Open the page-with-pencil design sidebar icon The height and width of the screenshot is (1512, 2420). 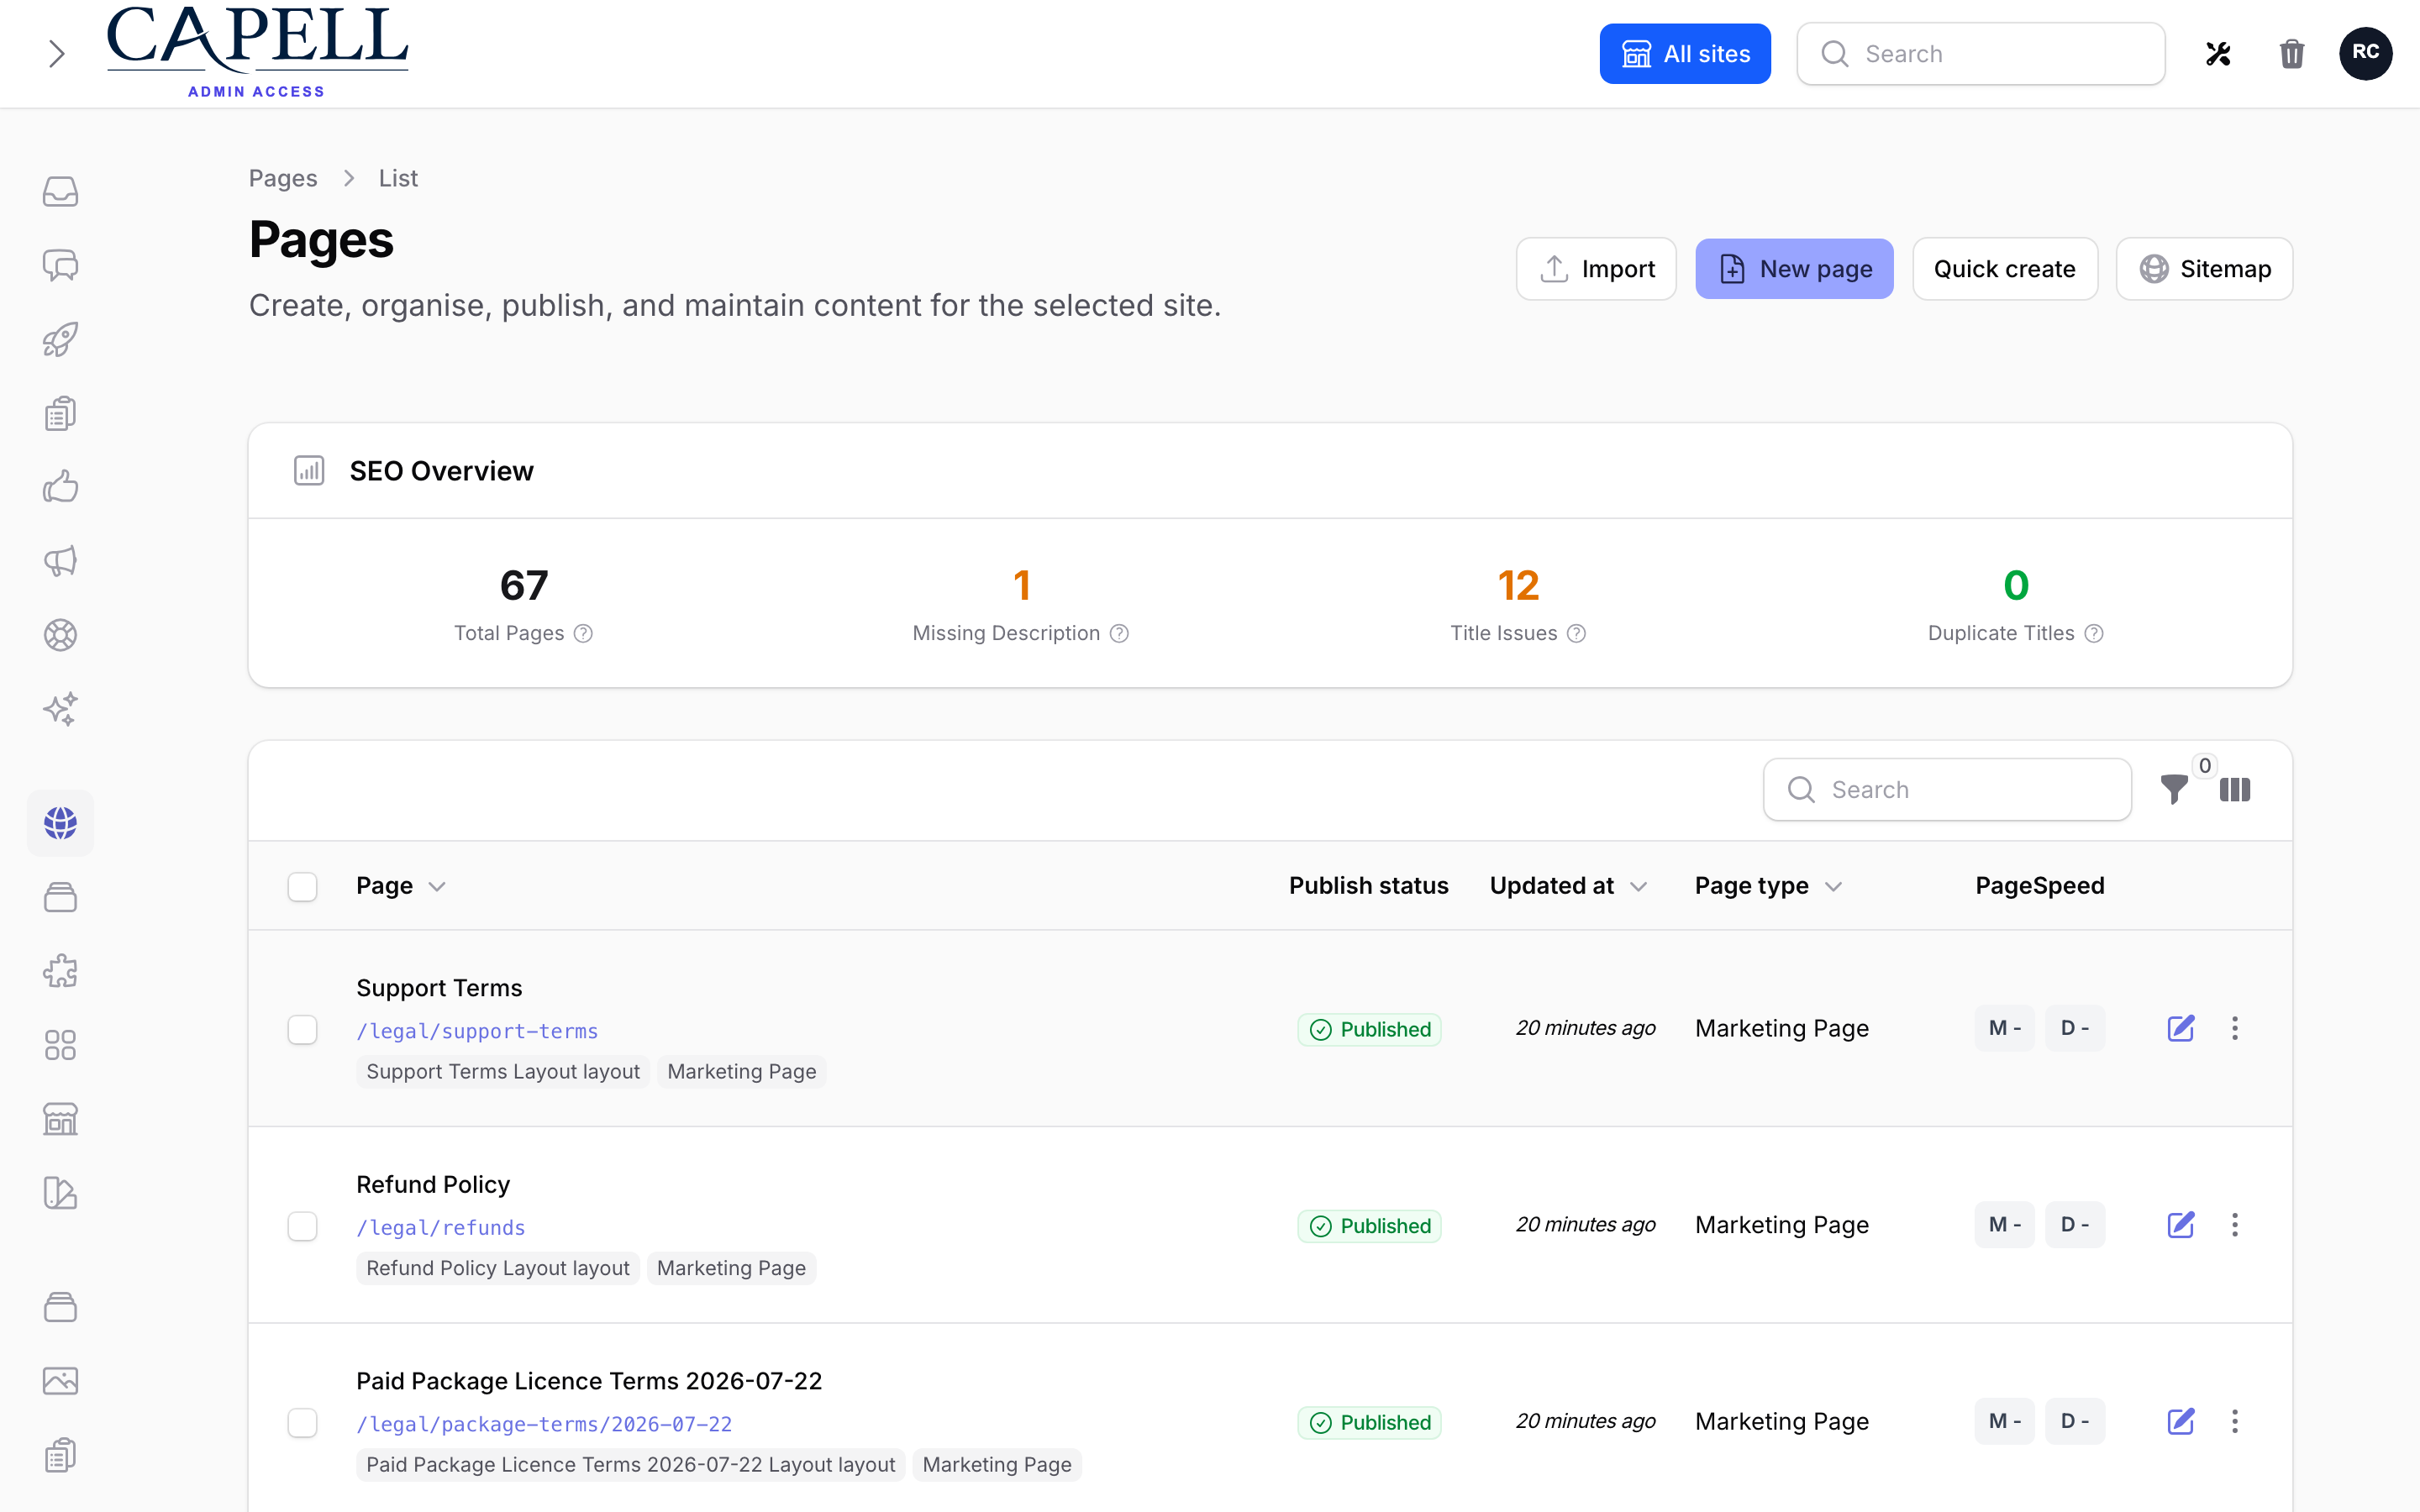60,1193
